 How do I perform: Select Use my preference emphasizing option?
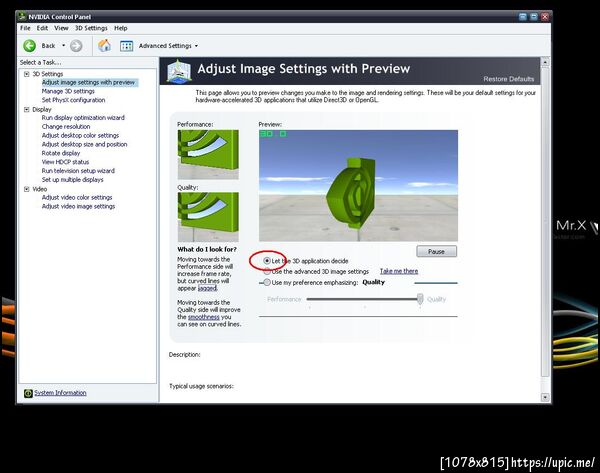(267, 282)
